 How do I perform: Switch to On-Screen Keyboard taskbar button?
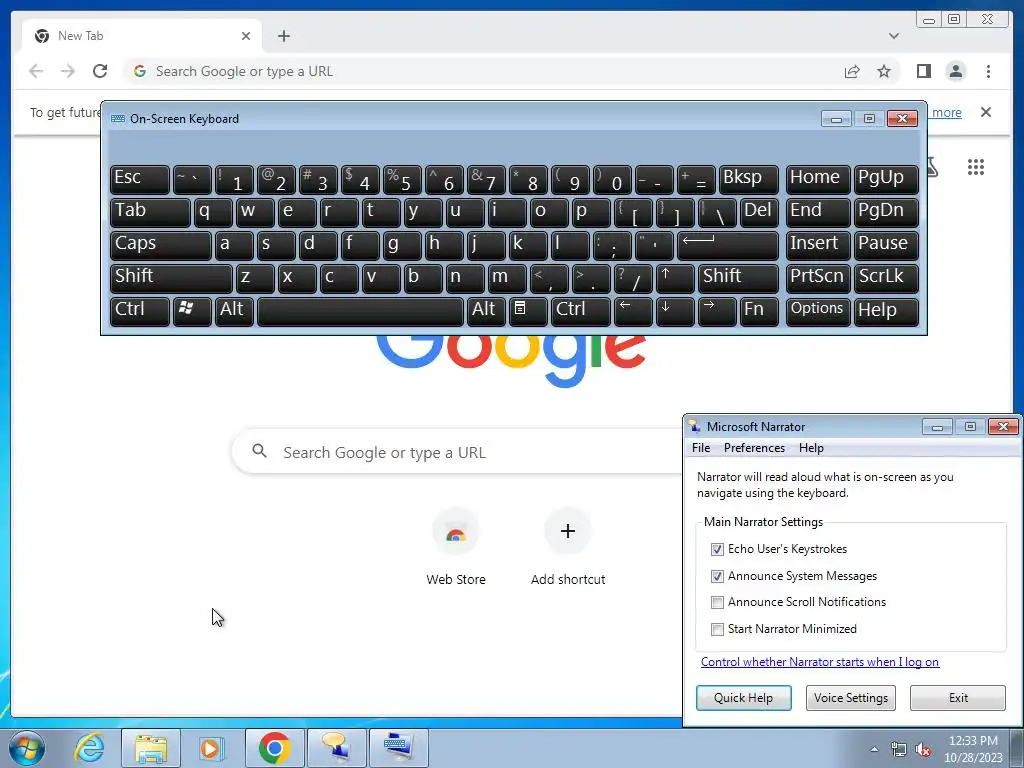coord(398,748)
